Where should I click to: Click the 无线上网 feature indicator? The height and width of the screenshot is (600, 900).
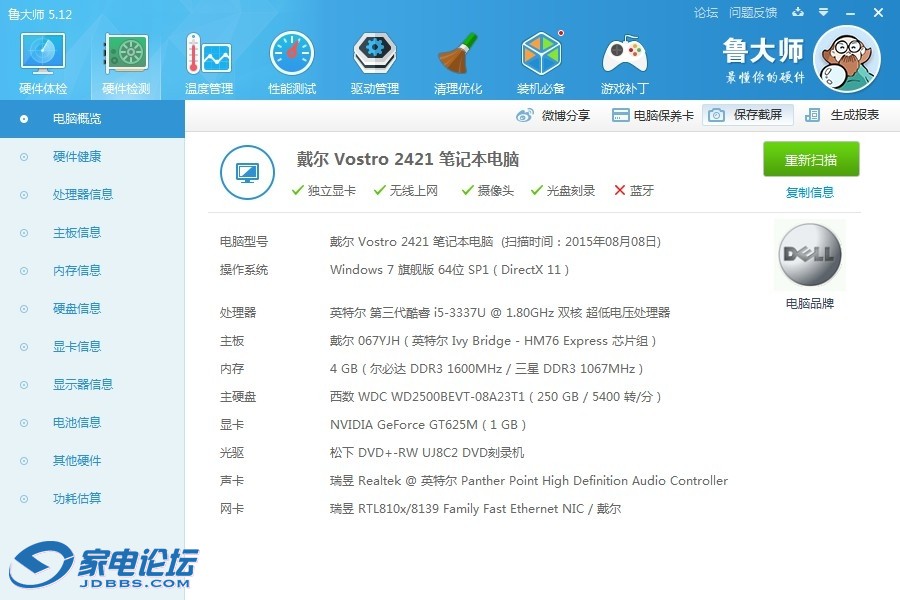coord(406,191)
